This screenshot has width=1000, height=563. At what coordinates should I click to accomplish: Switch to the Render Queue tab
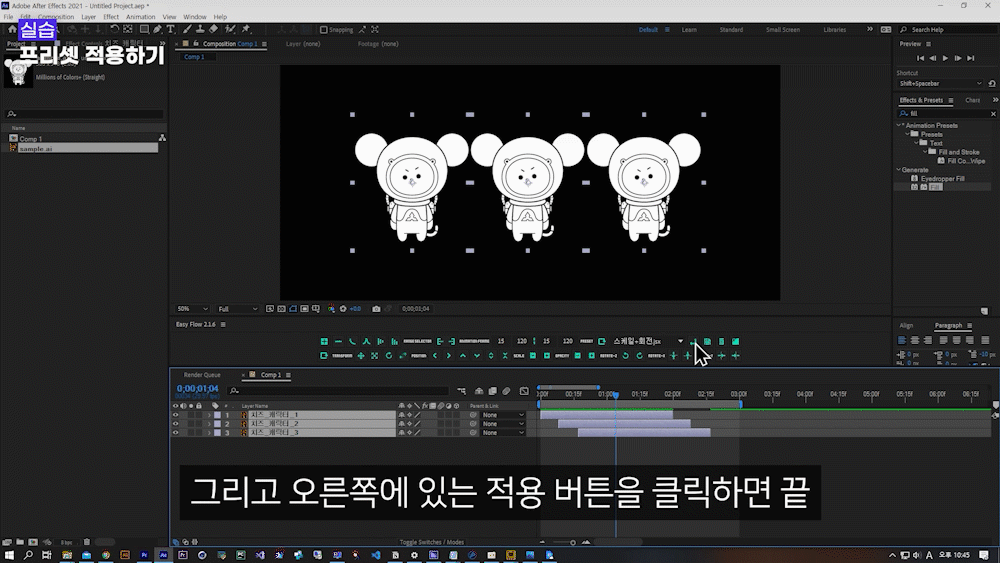pyautogui.click(x=202, y=375)
